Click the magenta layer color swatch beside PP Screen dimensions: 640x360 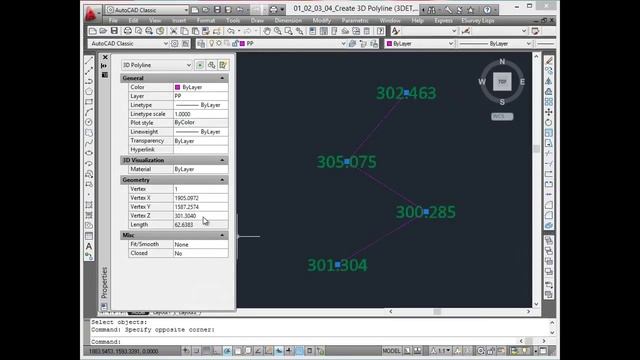coord(242,44)
